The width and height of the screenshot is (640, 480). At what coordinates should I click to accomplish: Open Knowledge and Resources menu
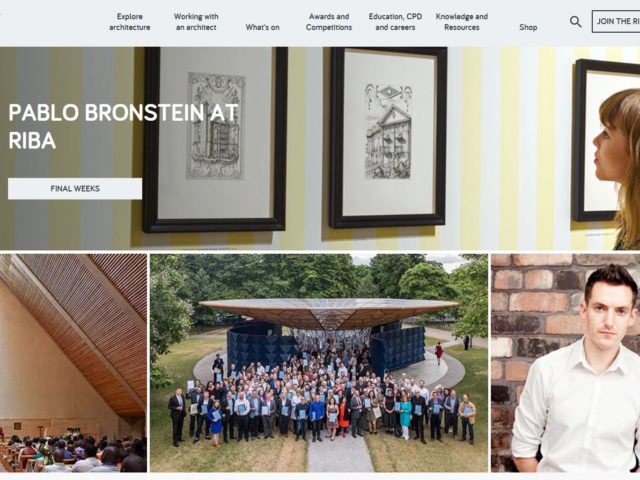(462, 22)
